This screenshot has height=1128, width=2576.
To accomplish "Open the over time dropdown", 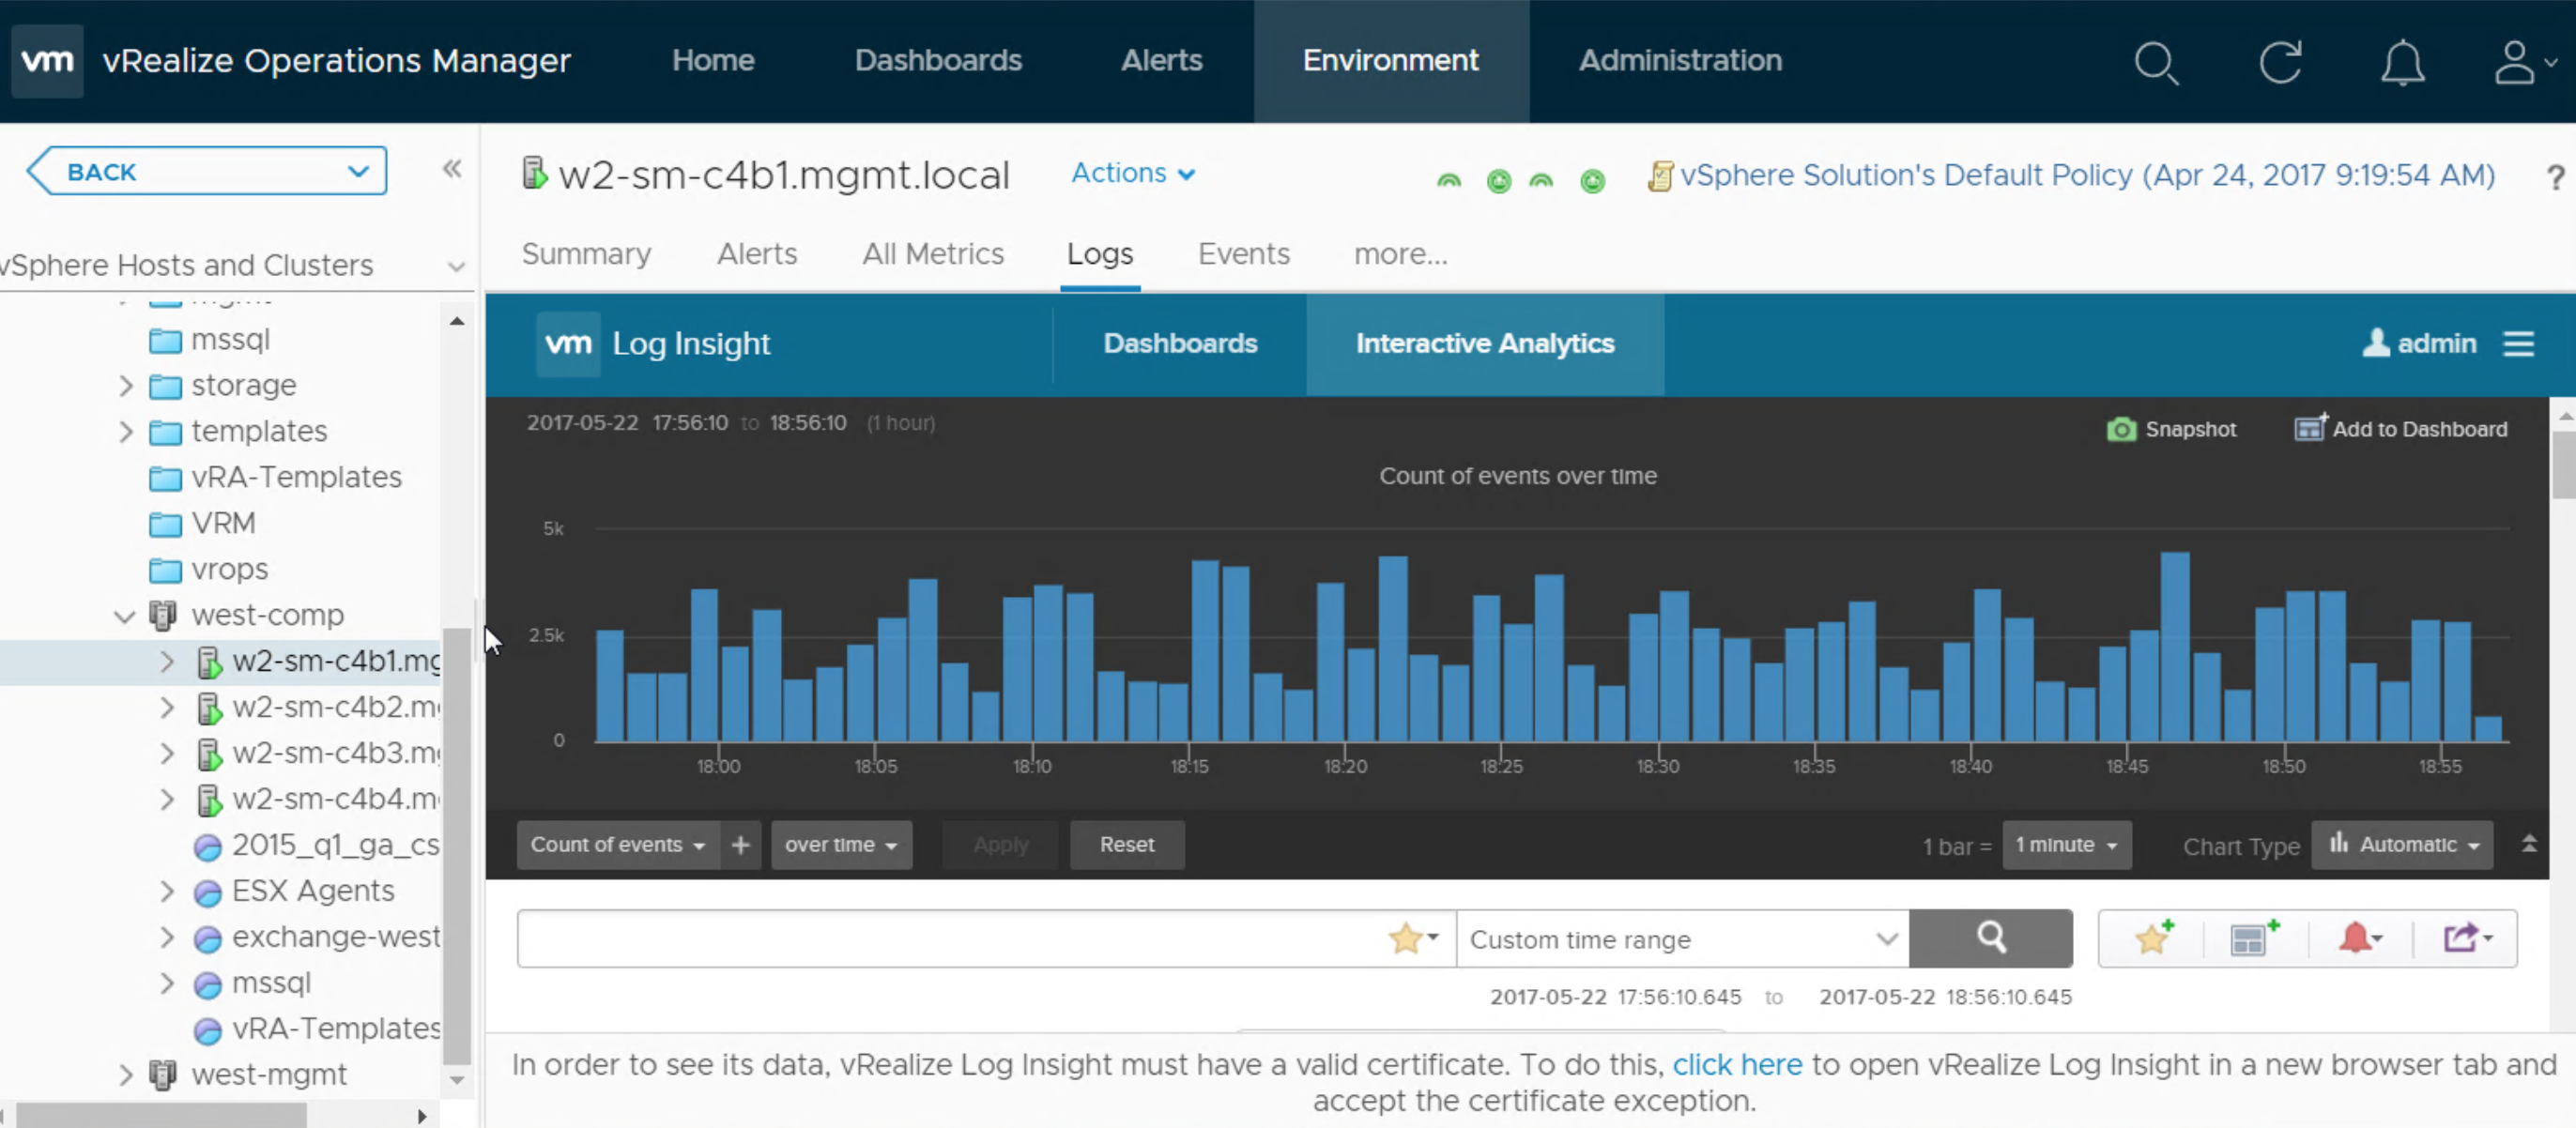I will click(x=841, y=845).
